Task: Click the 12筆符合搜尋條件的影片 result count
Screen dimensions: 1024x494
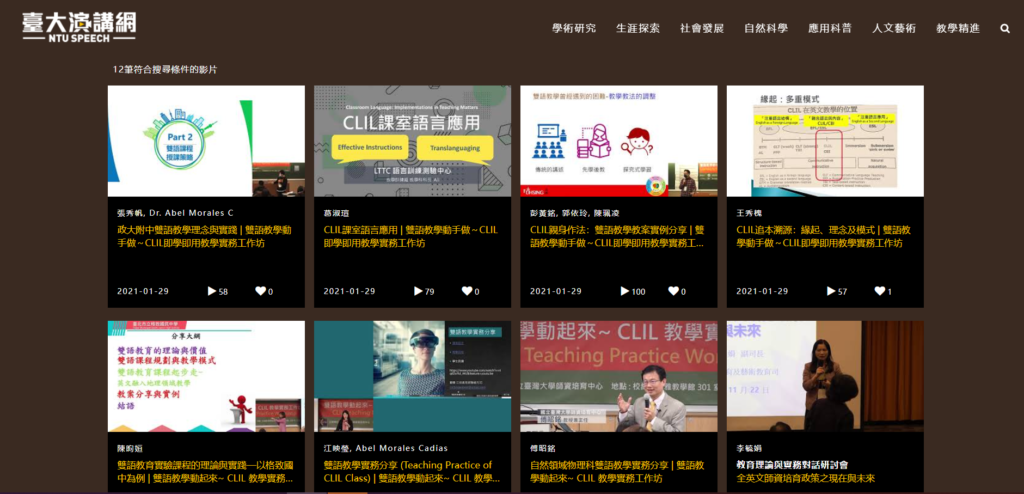Action: (x=165, y=69)
